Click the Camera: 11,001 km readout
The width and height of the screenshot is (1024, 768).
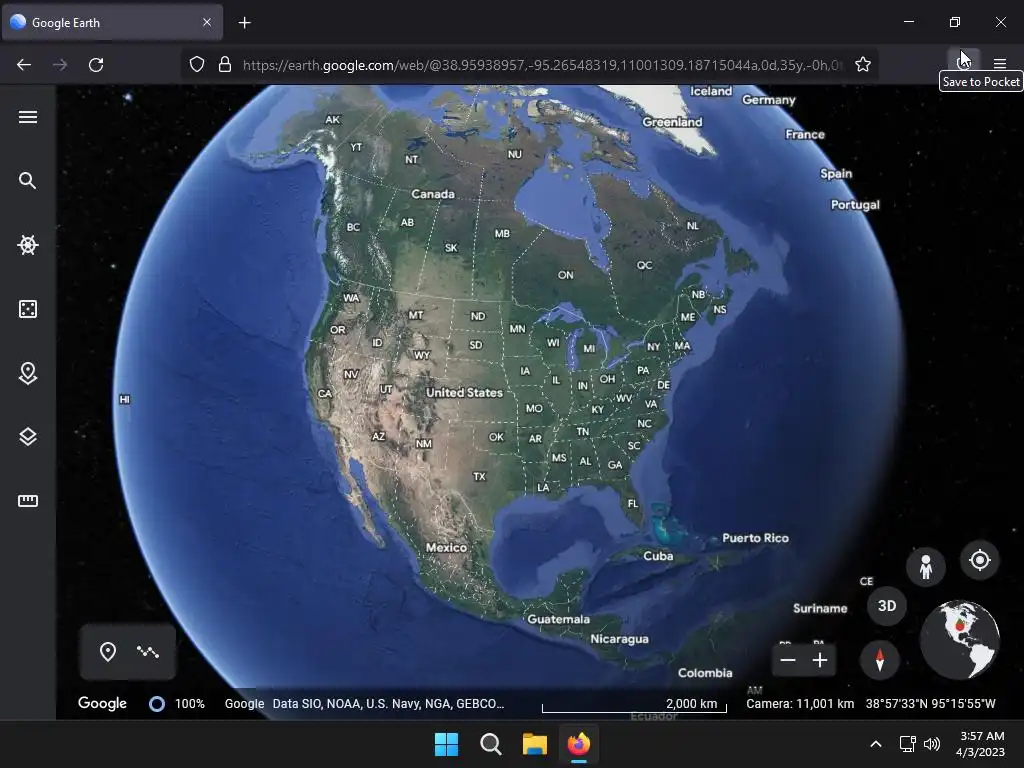click(x=800, y=703)
